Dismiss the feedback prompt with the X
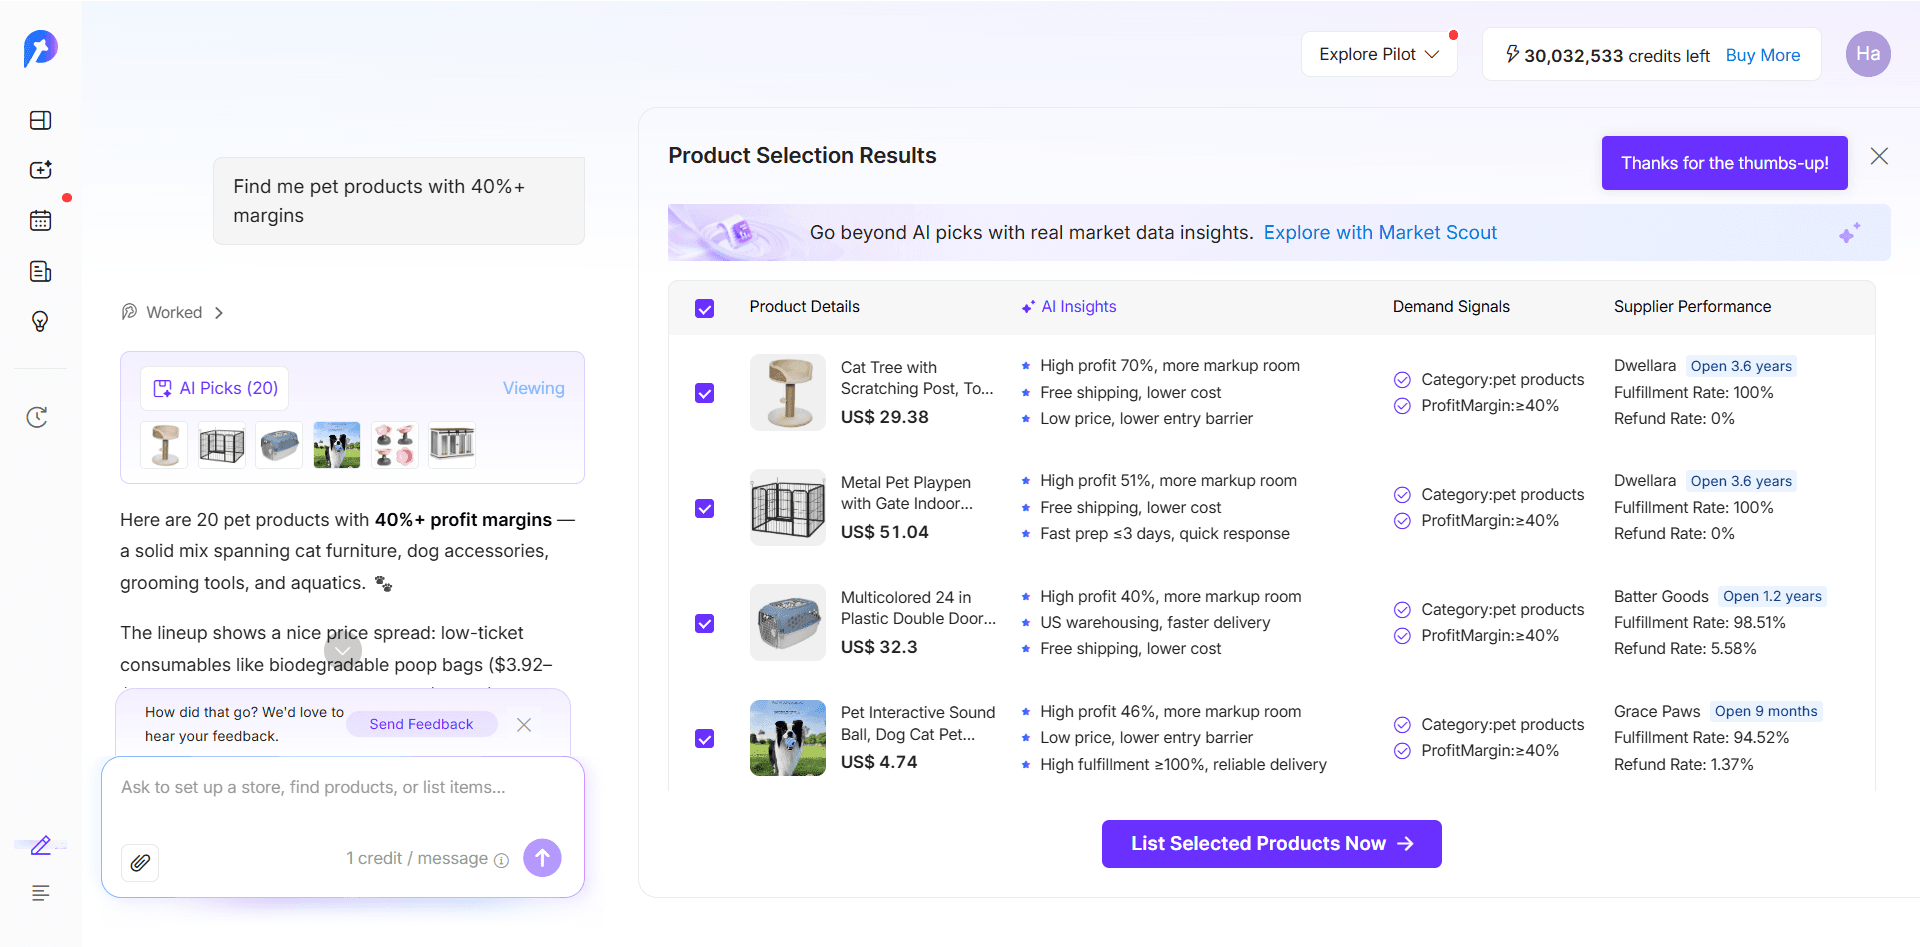The height and width of the screenshot is (947, 1920). pyautogui.click(x=524, y=724)
